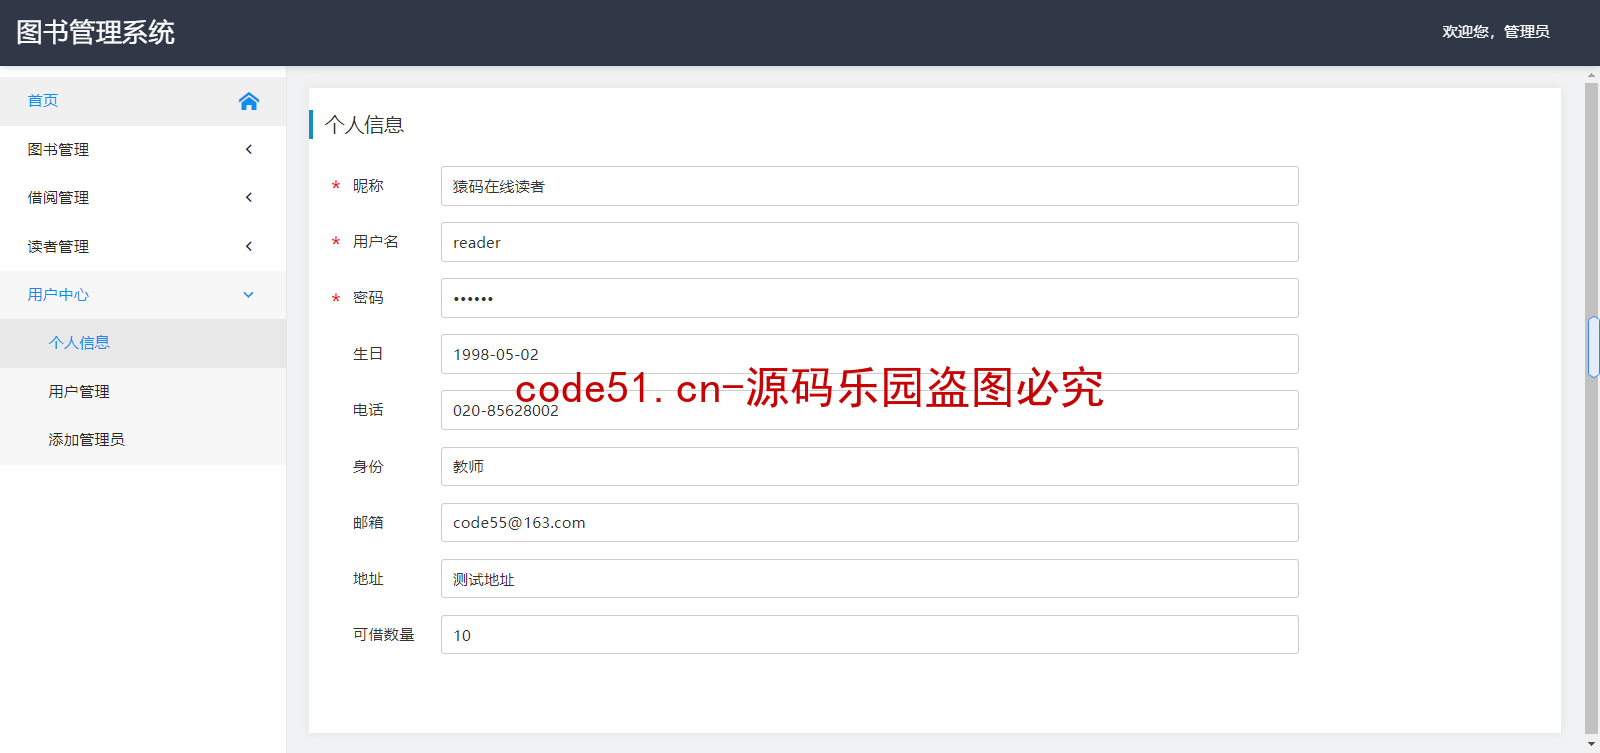Screen dimensions: 1600x753
Task: Open the 读者管理 menu
Action: coord(143,246)
